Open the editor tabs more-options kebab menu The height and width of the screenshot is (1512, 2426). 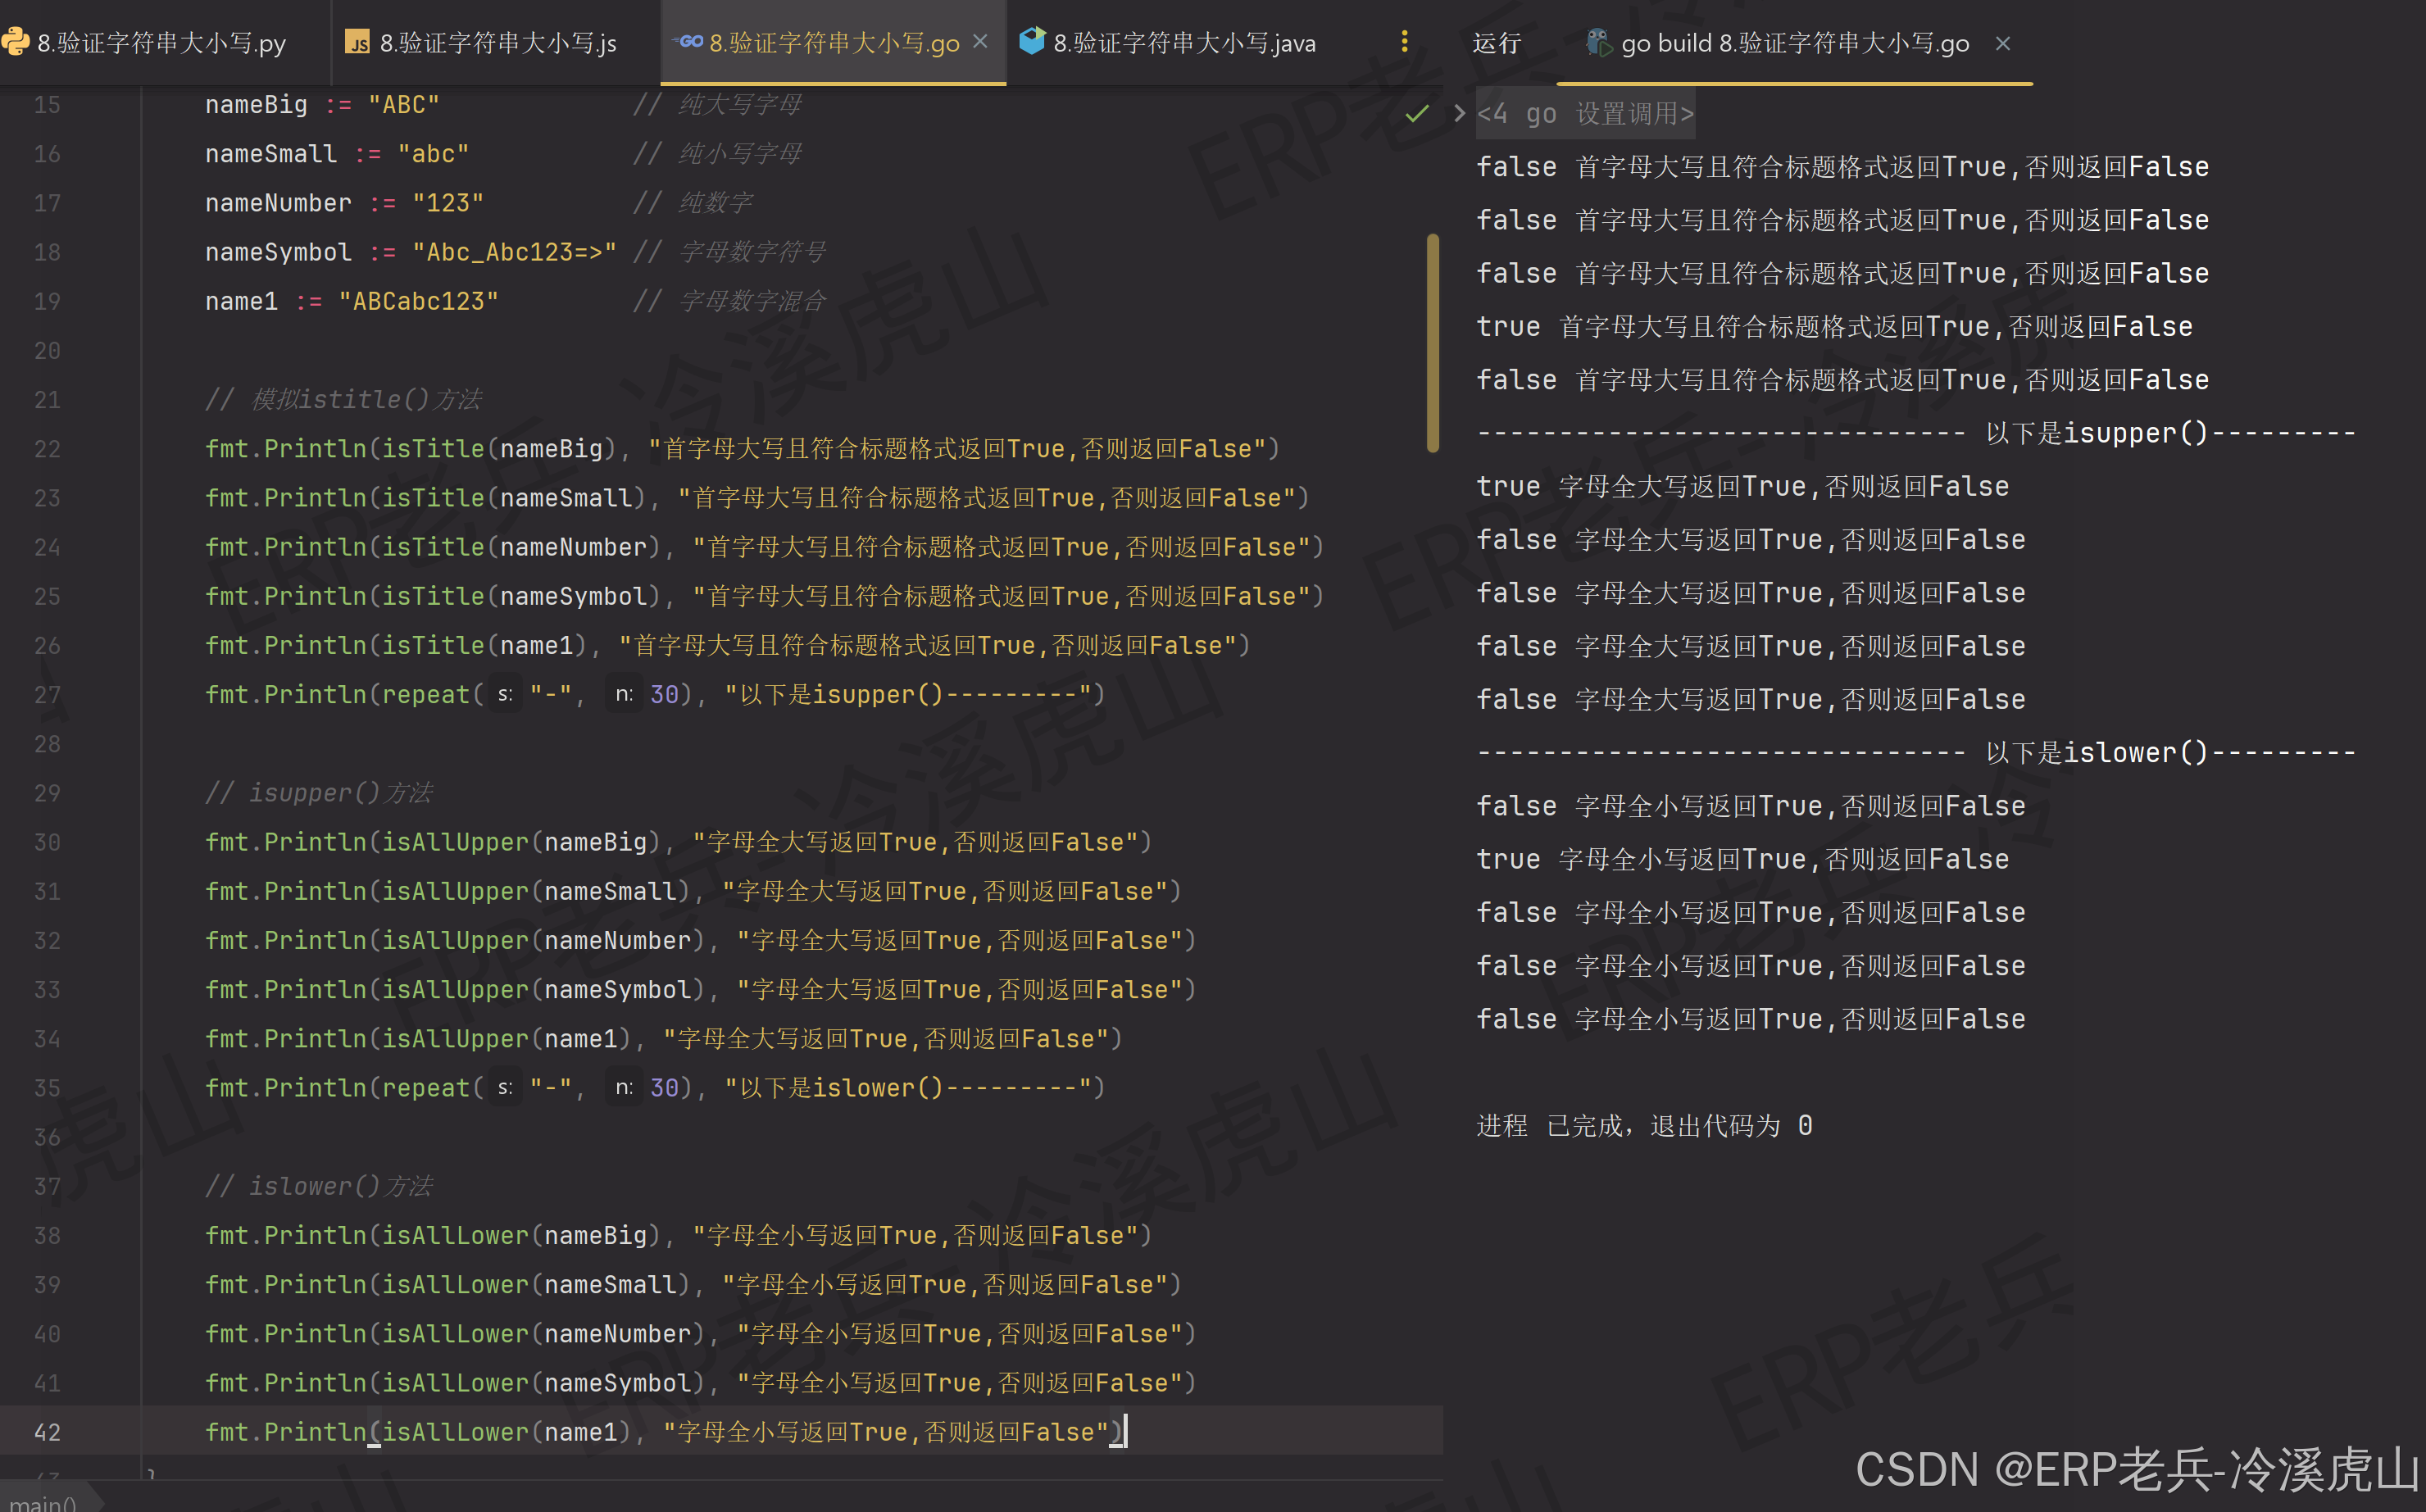point(1404,41)
